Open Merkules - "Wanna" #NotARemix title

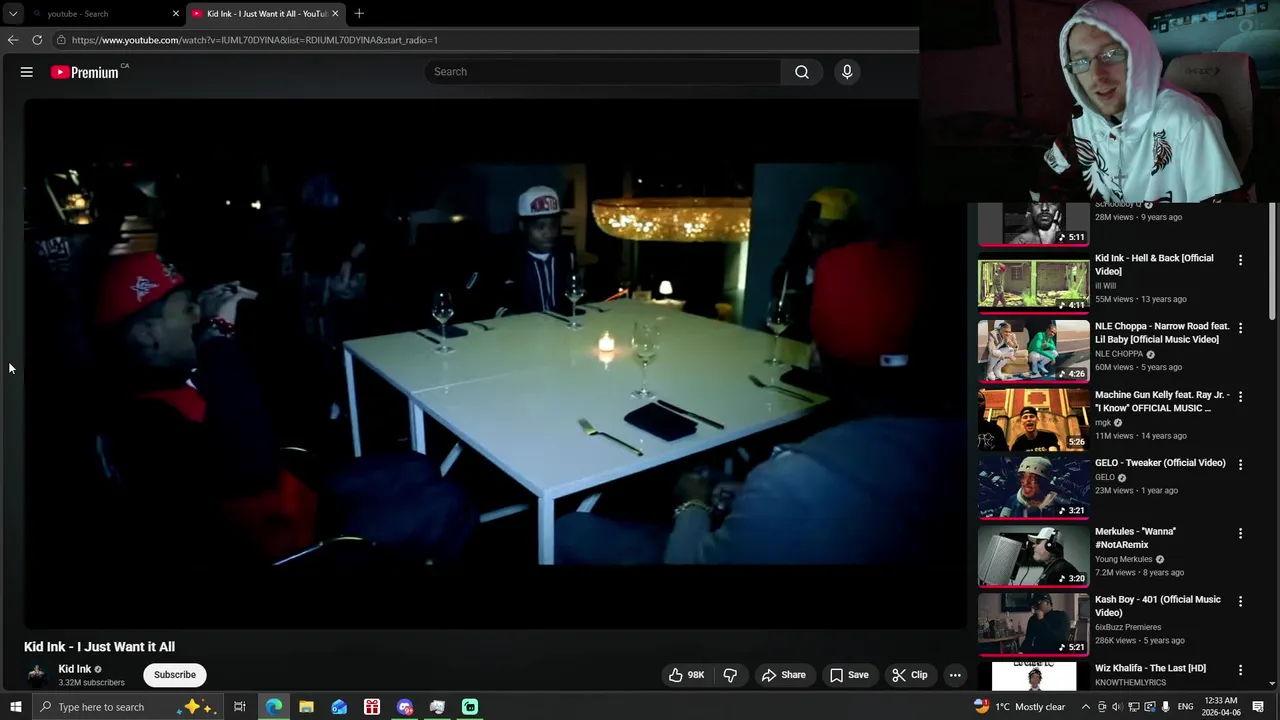[1136, 538]
